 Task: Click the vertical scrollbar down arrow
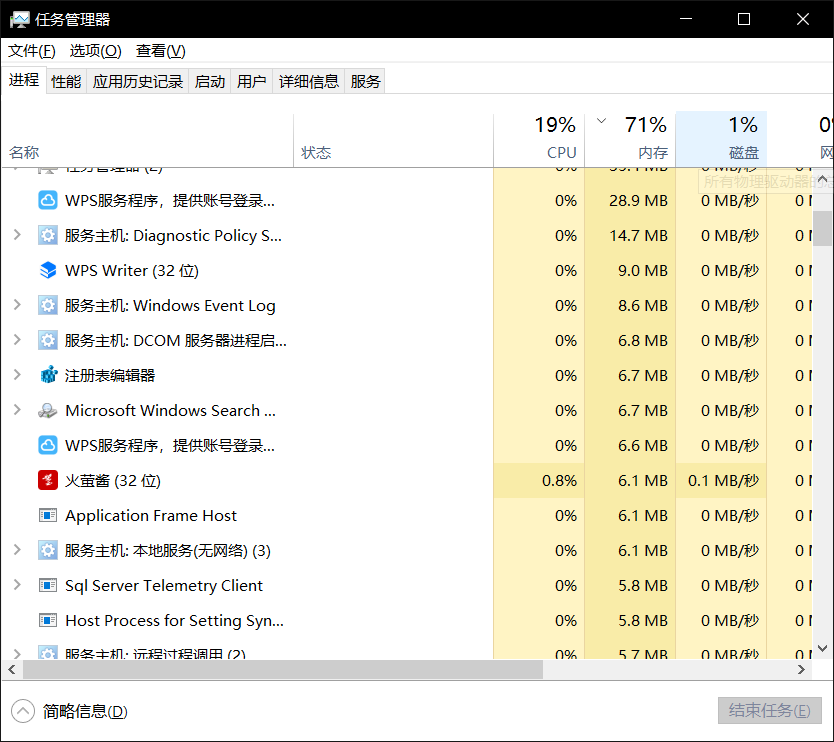(x=822, y=648)
